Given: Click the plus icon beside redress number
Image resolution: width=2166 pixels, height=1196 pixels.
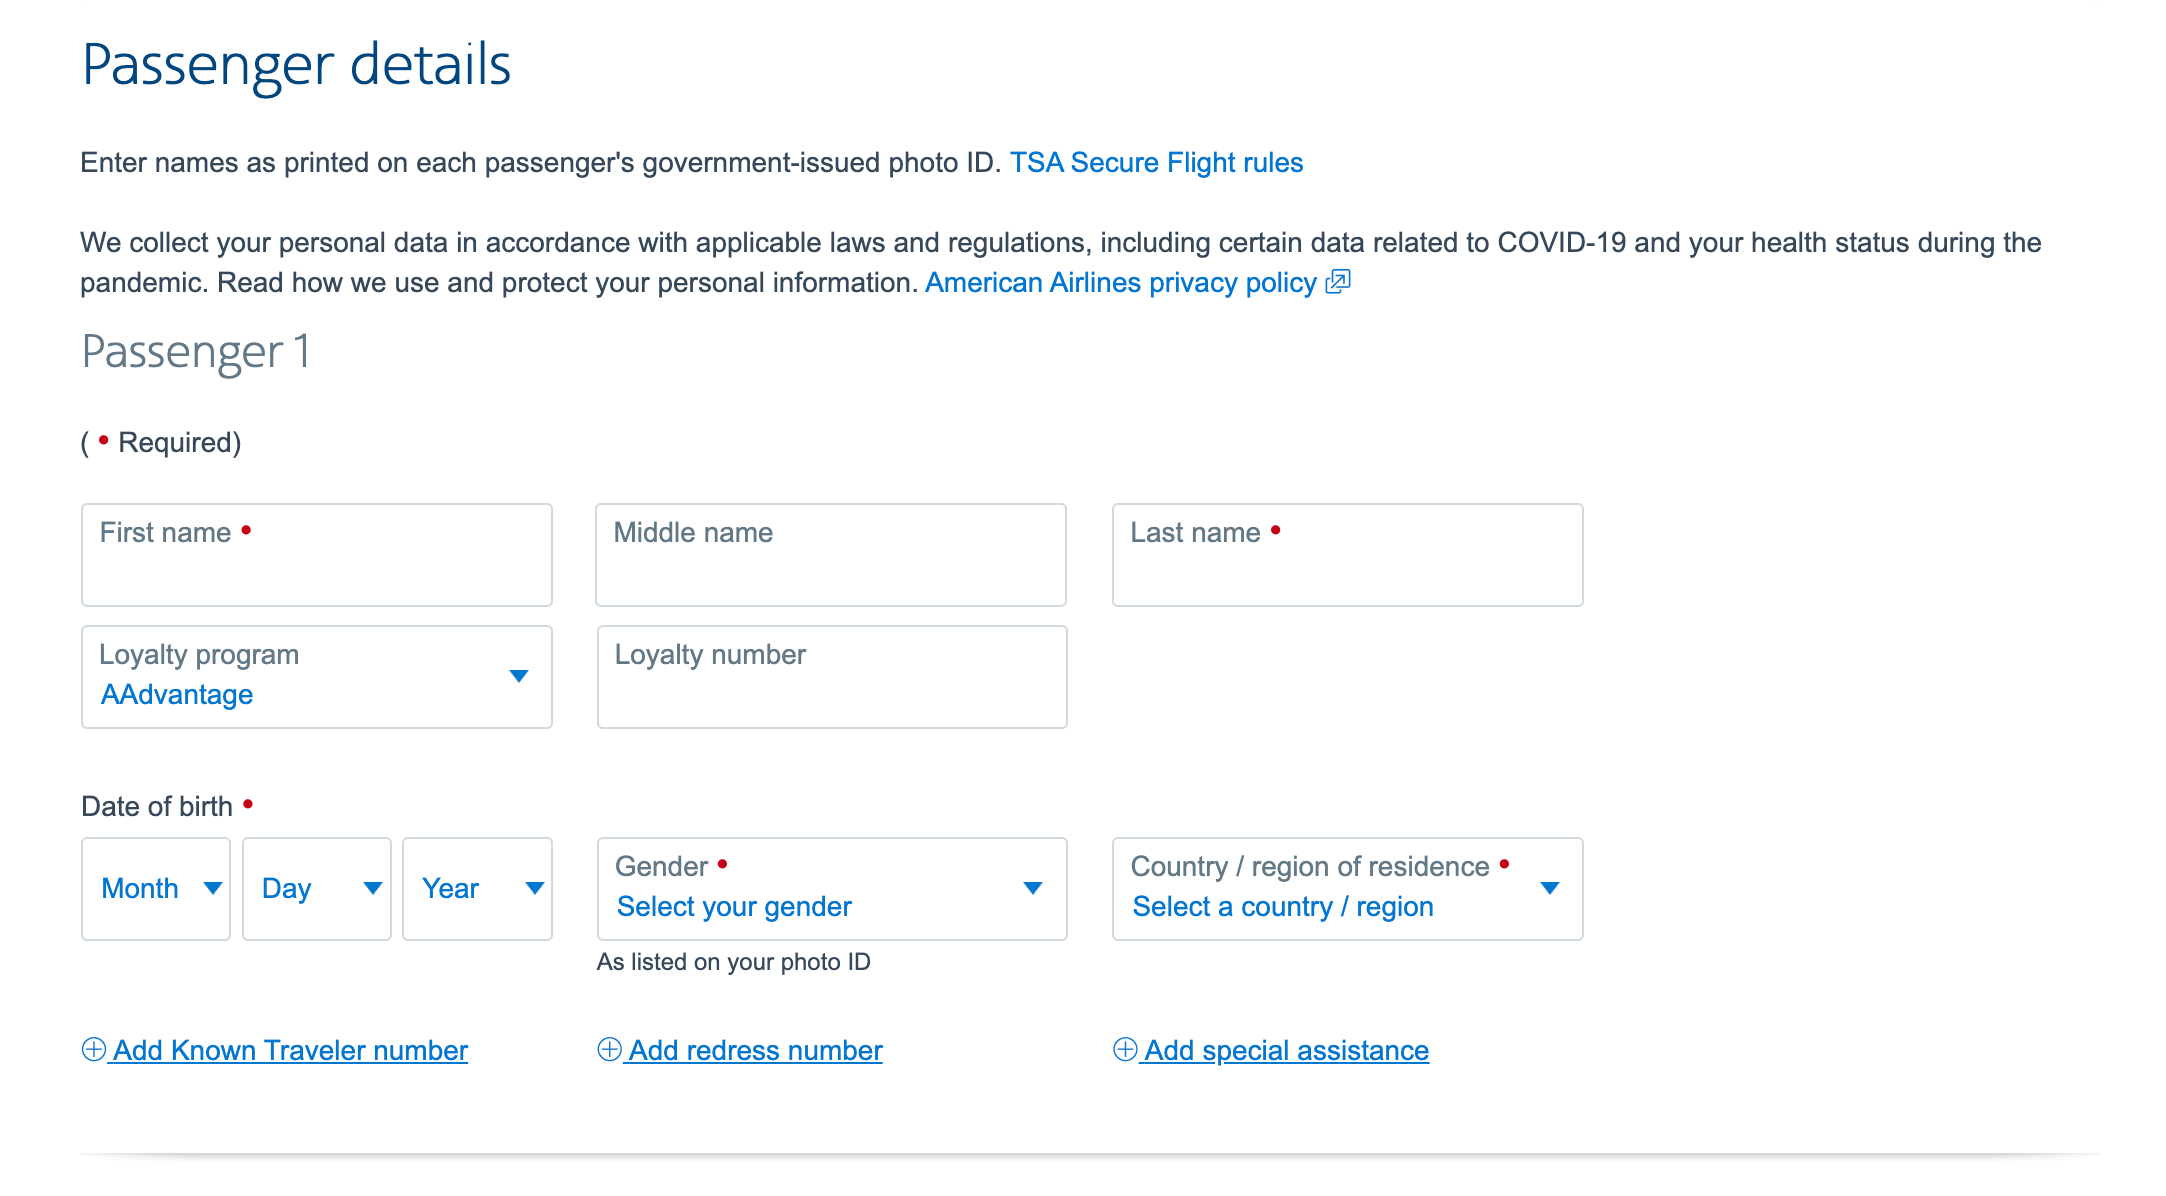Looking at the screenshot, I should pyautogui.click(x=609, y=1049).
